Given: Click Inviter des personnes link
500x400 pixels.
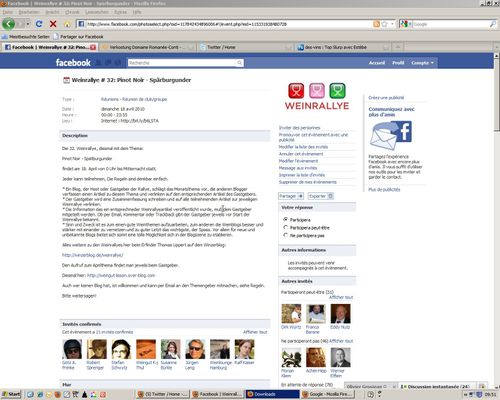Looking at the screenshot, I should [x=299, y=128].
